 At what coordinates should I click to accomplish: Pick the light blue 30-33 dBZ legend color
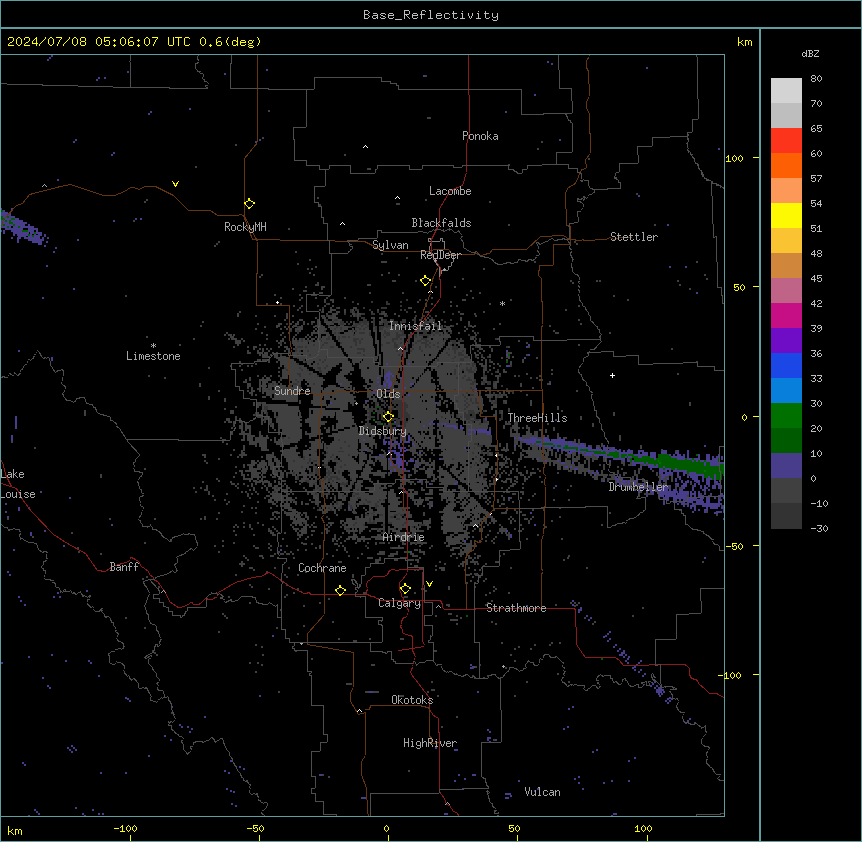pyautogui.click(x=786, y=390)
